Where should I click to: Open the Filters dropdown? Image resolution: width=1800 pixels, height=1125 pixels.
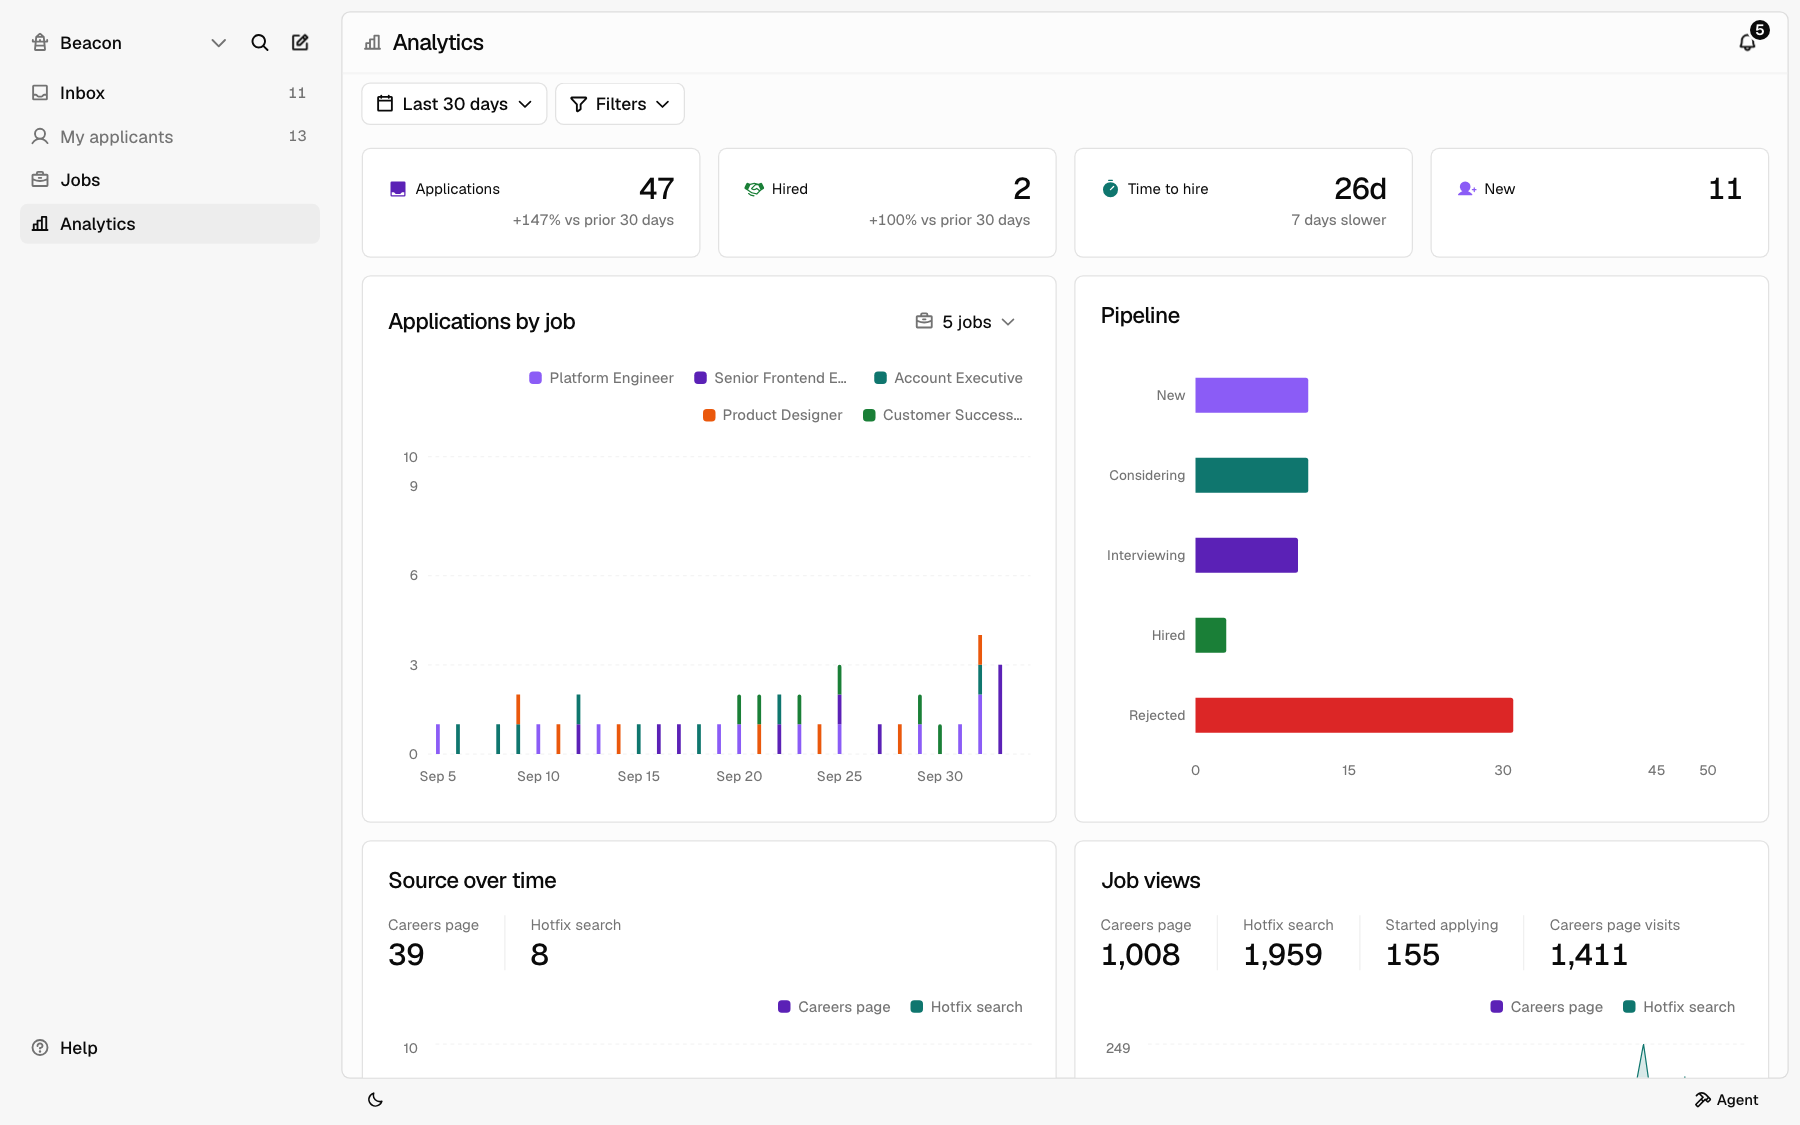tap(620, 104)
